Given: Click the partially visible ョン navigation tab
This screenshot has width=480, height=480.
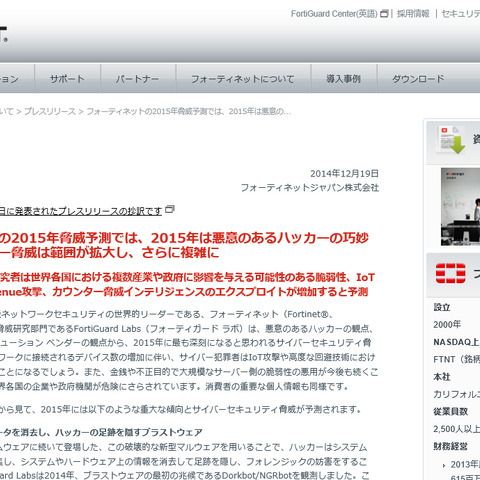Looking at the screenshot, I should coord(17,79).
